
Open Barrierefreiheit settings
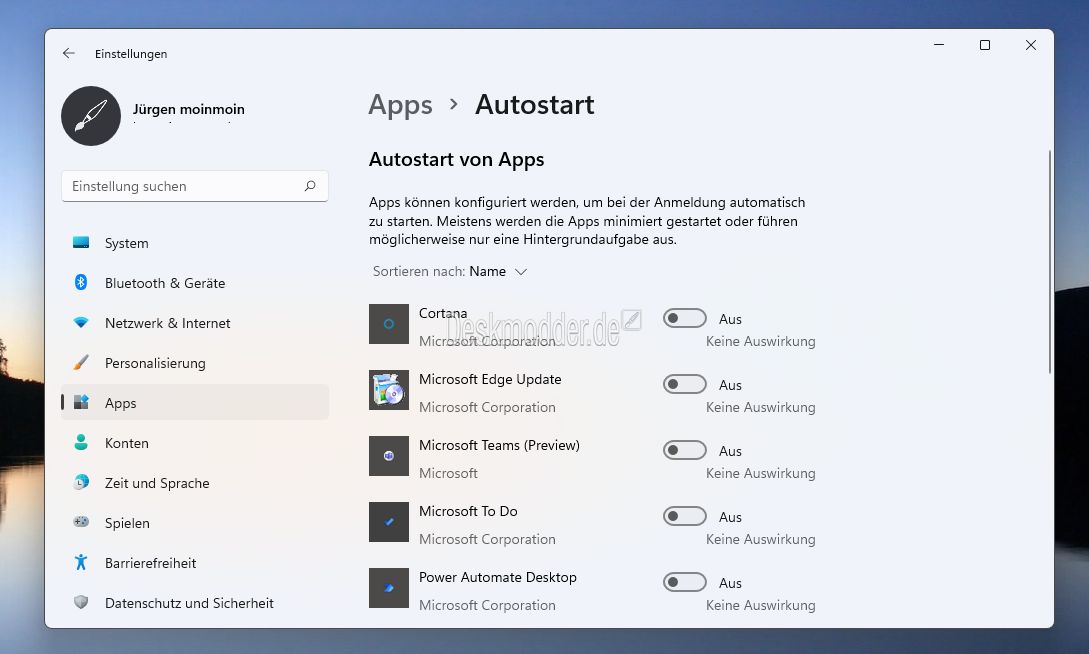pos(194,563)
